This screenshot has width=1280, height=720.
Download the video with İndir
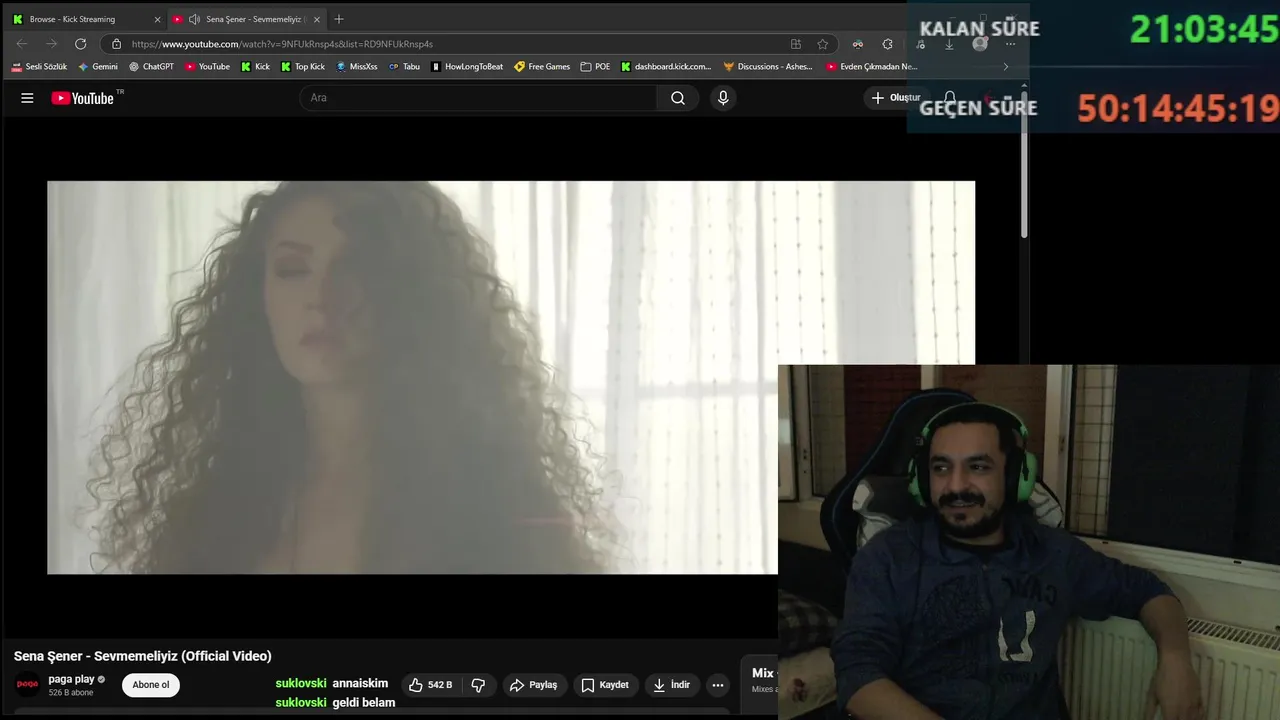tap(671, 685)
